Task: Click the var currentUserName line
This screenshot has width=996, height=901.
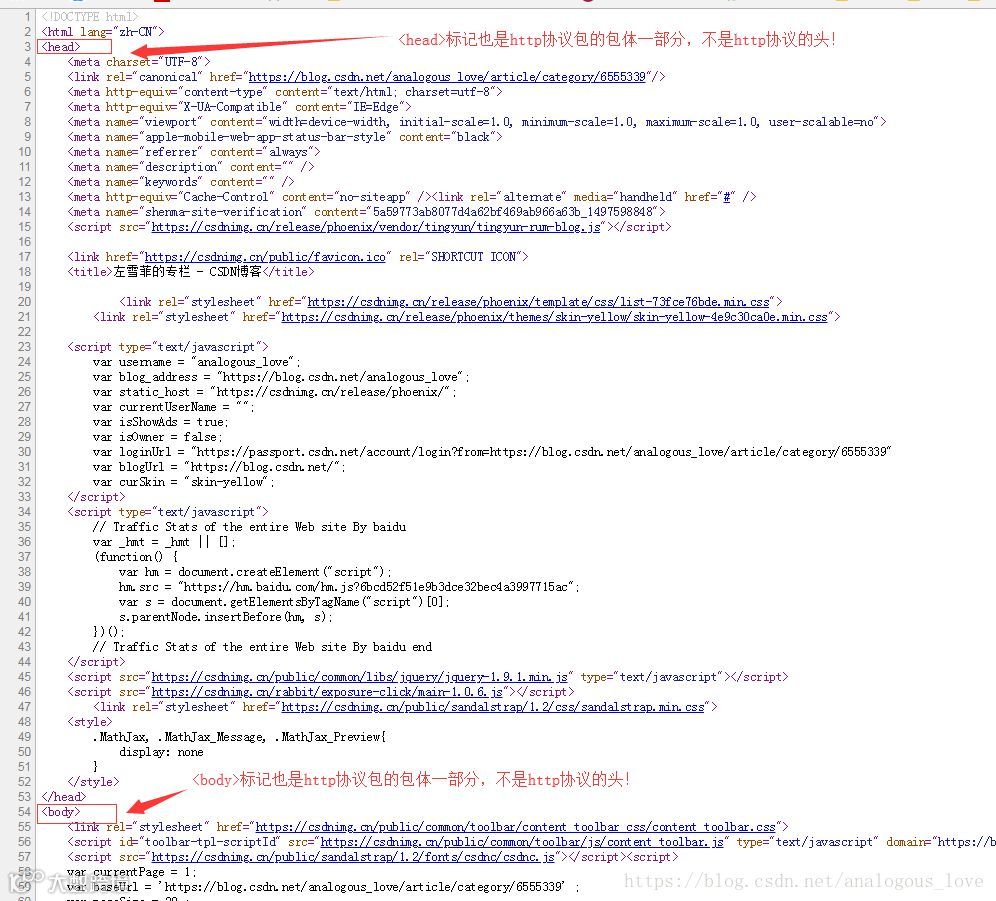Action: click(x=174, y=407)
